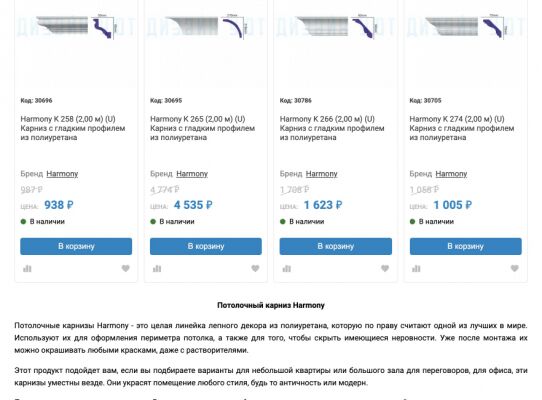The width and height of the screenshot is (542, 400).
Task: Add Harmony K 258 to comparison chart
Action: 27,268
